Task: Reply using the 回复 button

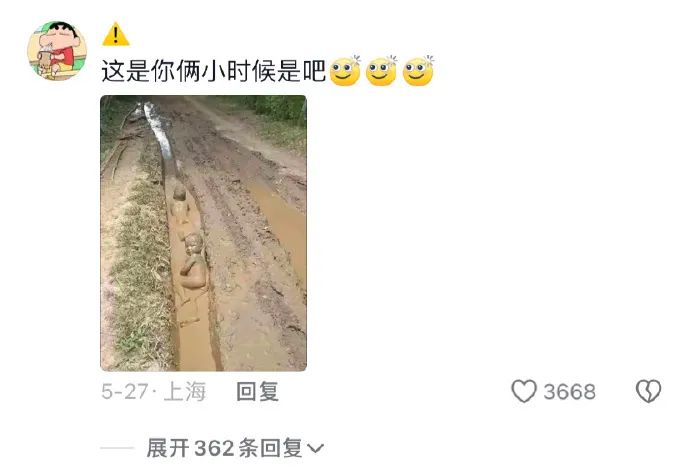Action: (257, 391)
